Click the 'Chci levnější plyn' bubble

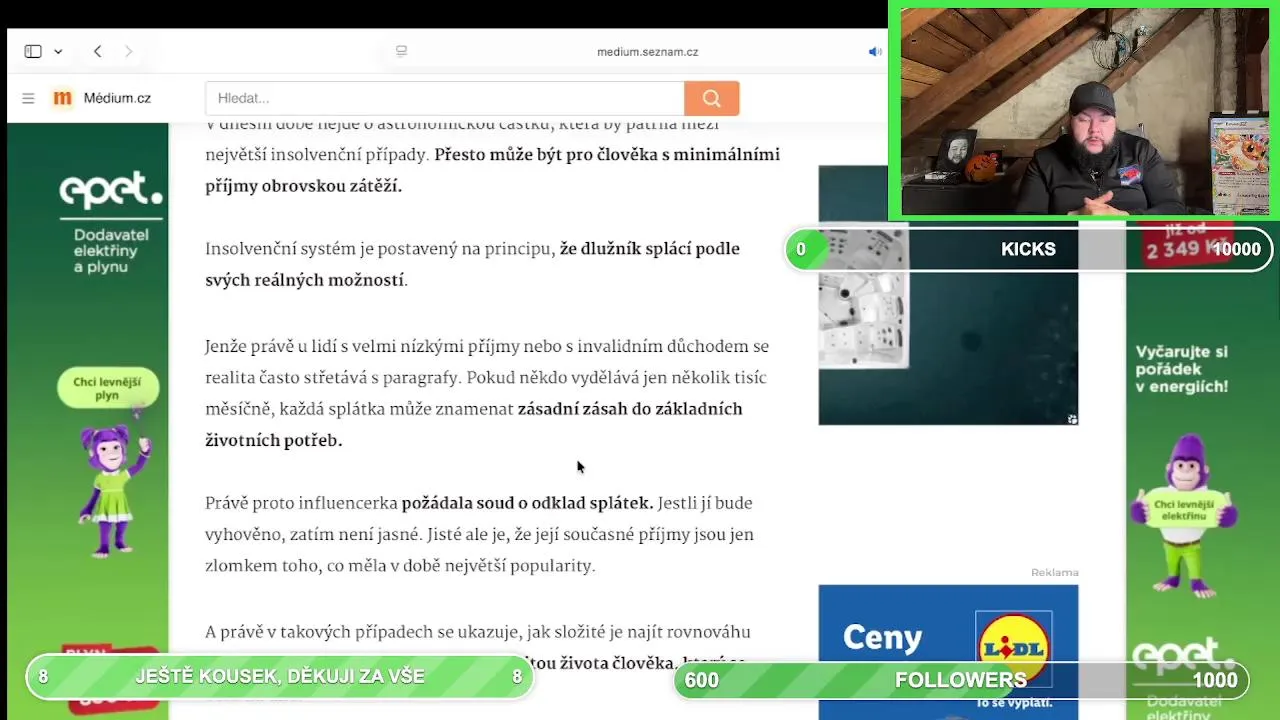tap(108, 389)
